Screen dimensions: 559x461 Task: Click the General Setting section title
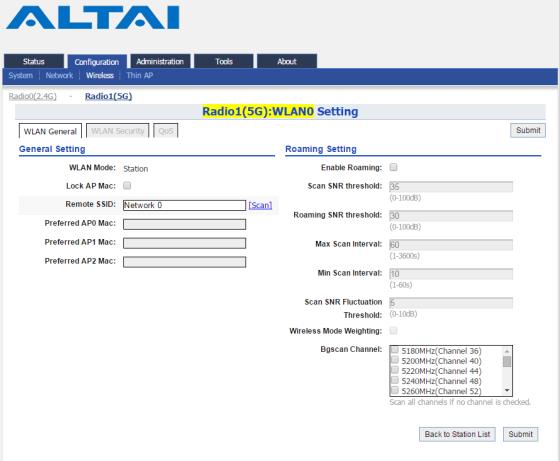tap(52, 149)
